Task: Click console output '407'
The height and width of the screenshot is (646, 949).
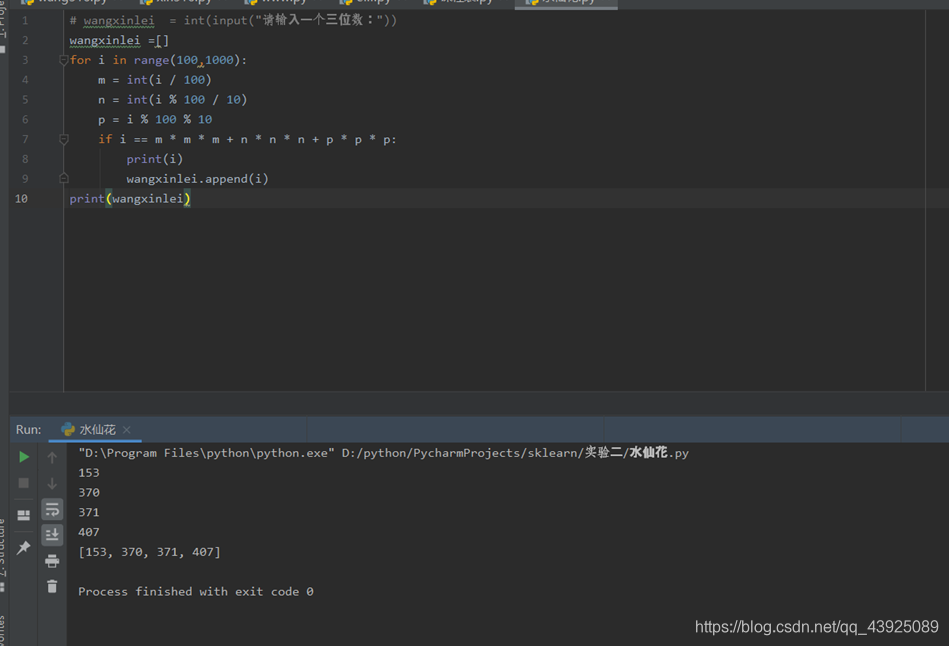Action: coord(89,532)
